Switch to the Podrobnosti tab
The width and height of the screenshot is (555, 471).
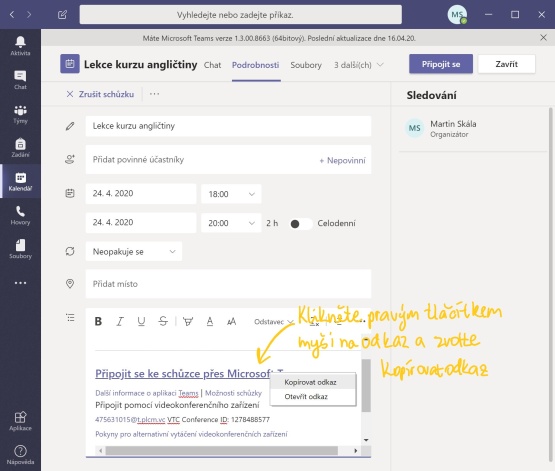(256, 65)
